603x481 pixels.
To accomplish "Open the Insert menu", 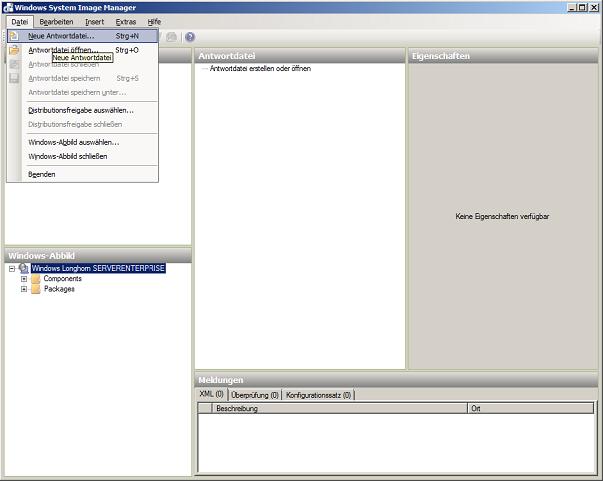I will click(x=94, y=22).
